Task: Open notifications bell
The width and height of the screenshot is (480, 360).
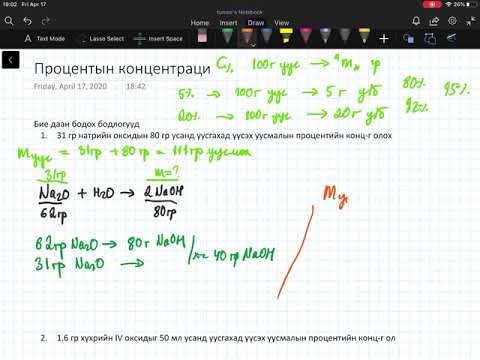Action: 416,21
